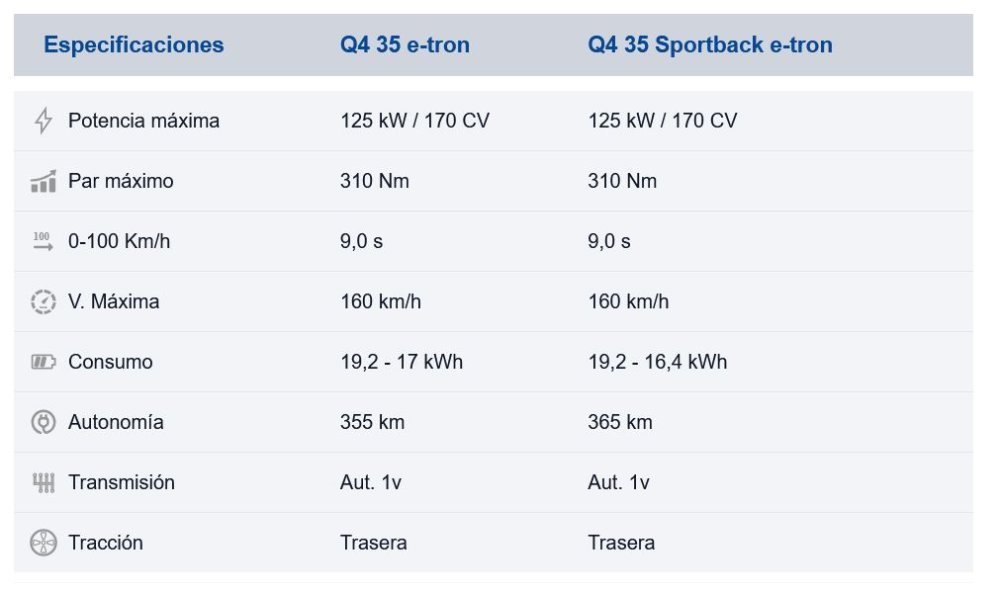Click the 19,2 - 16,4 kWh consumption value
1000x593 pixels.
click(x=657, y=362)
